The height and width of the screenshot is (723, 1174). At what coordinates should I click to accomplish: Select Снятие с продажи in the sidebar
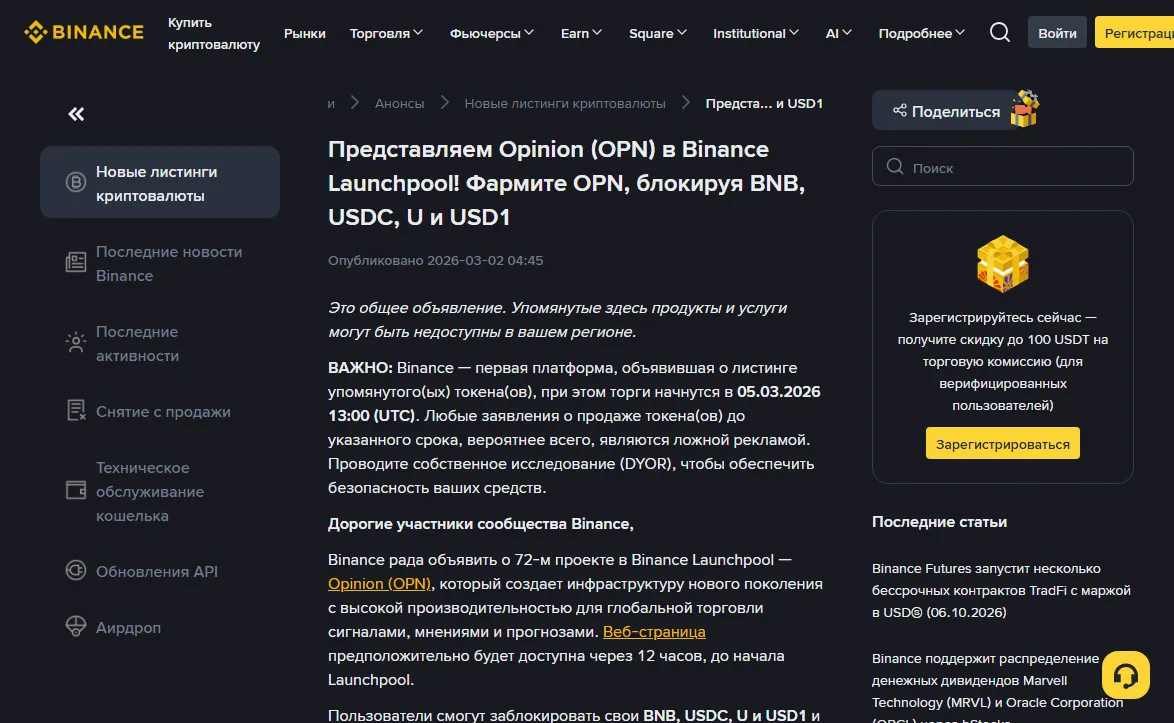pyautogui.click(x=159, y=411)
